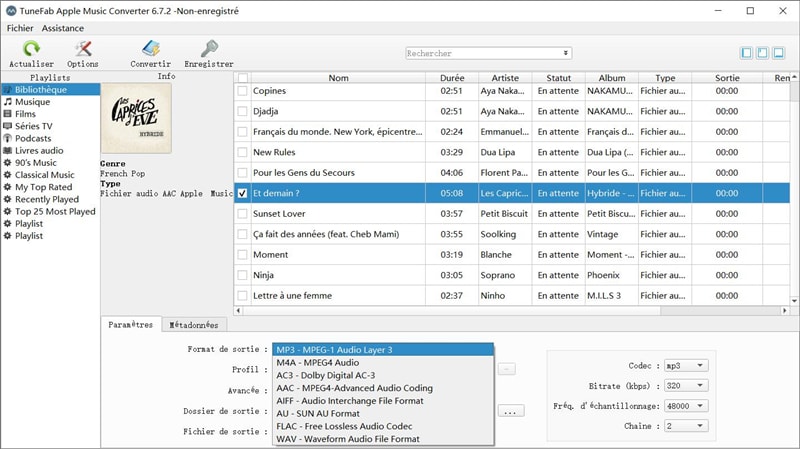Click gear icon beside 90's Music
800x449 pixels.
[x=8, y=163]
